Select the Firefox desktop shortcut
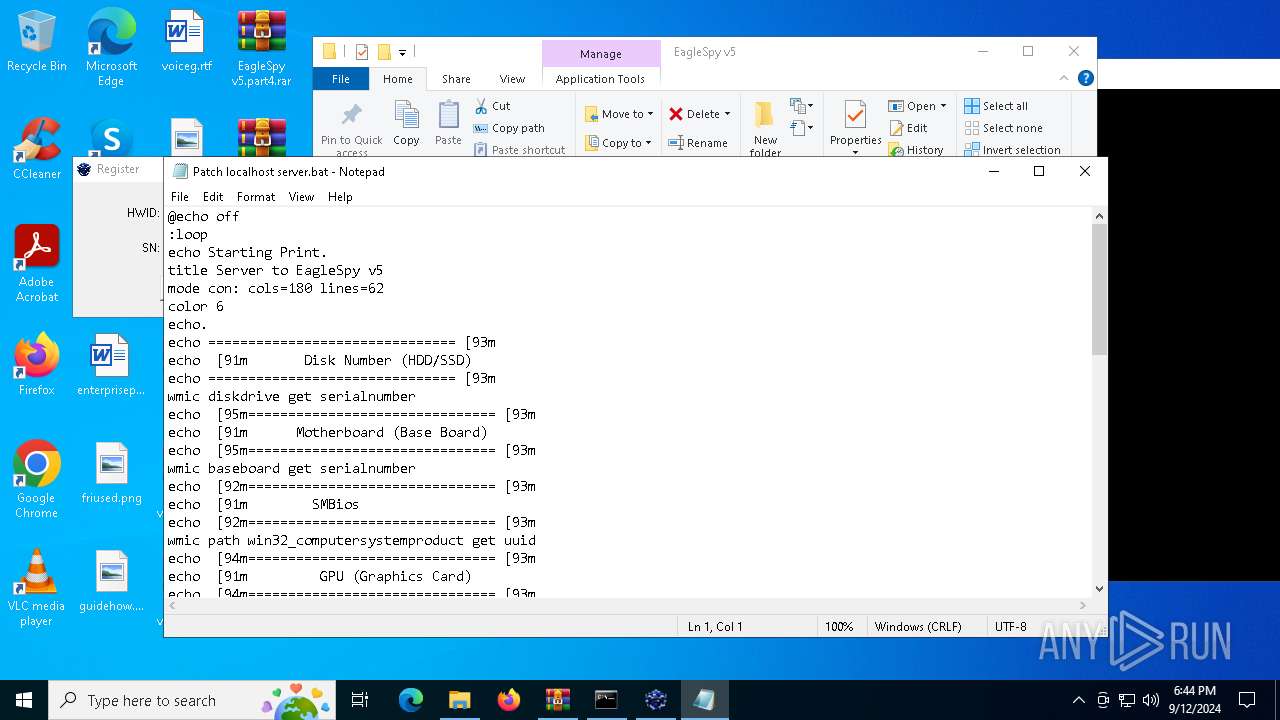This screenshot has height=720, width=1280. pyautogui.click(x=37, y=364)
